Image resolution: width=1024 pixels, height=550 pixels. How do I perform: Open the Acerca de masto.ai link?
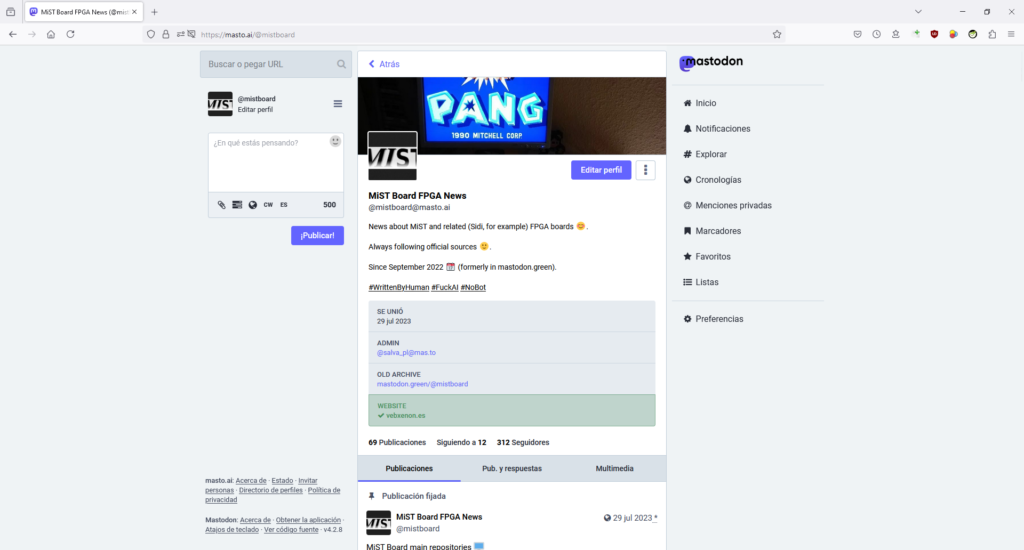tap(251, 481)
